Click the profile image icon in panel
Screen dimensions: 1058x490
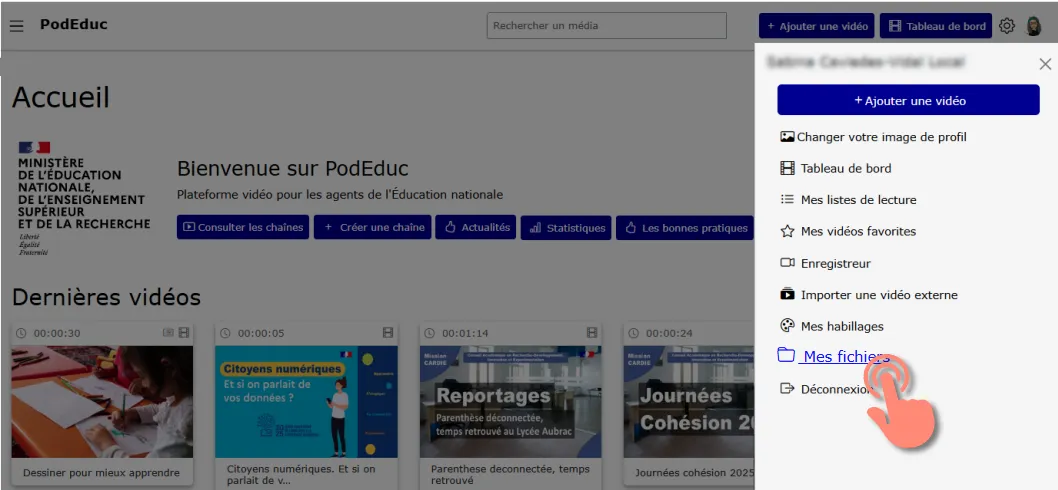[787, 136]
